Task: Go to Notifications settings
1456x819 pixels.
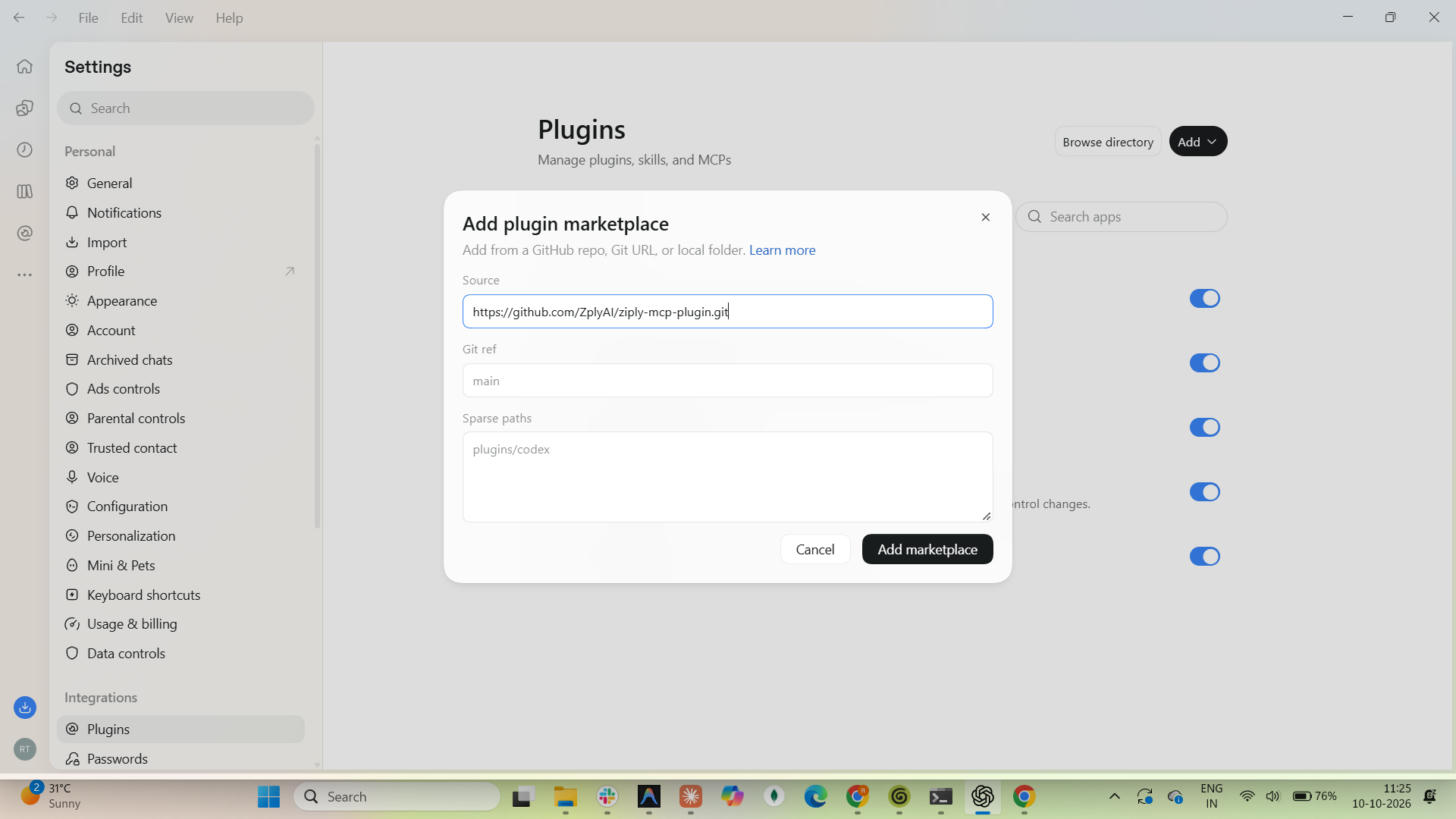Action: pyautogui.click(x=180, y=213)
